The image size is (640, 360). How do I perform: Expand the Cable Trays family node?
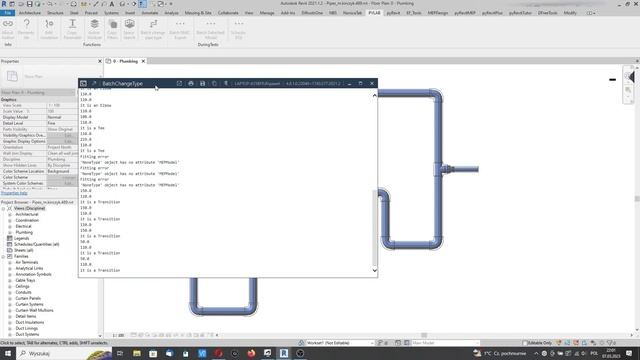point(10,280)
